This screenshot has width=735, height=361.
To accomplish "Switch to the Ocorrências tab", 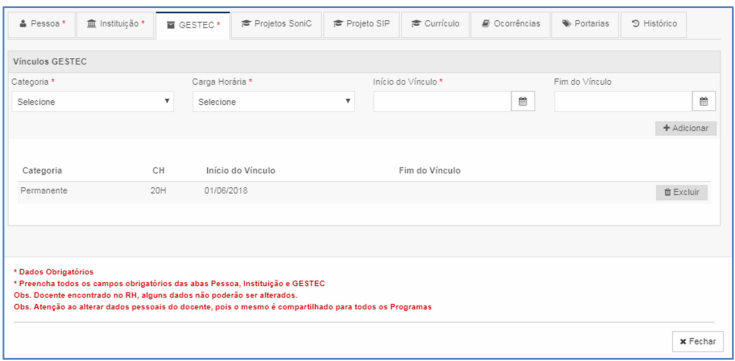I will click(510, 24).
